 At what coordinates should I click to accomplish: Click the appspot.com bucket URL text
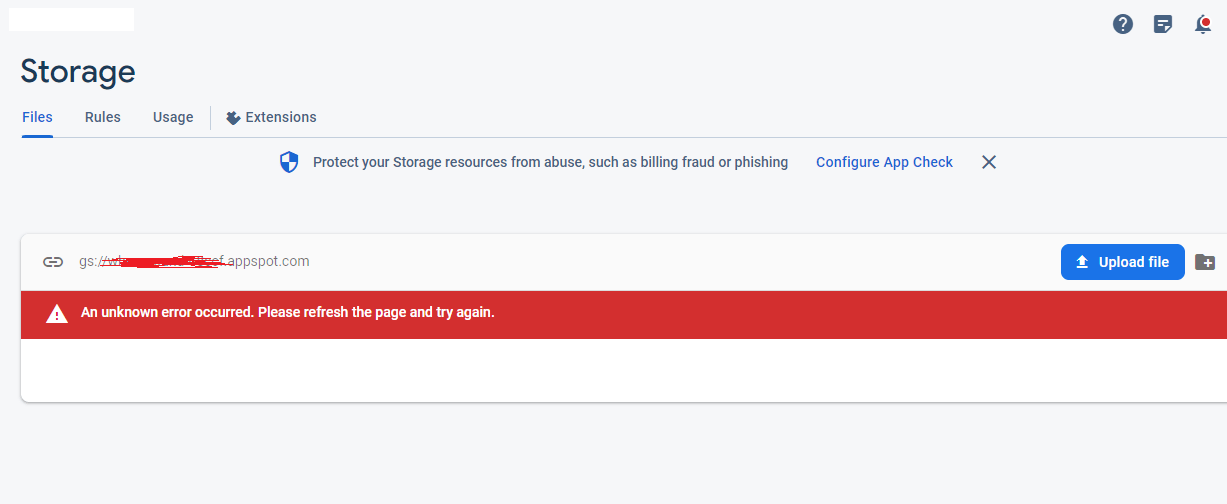click(x=194, y=262)
